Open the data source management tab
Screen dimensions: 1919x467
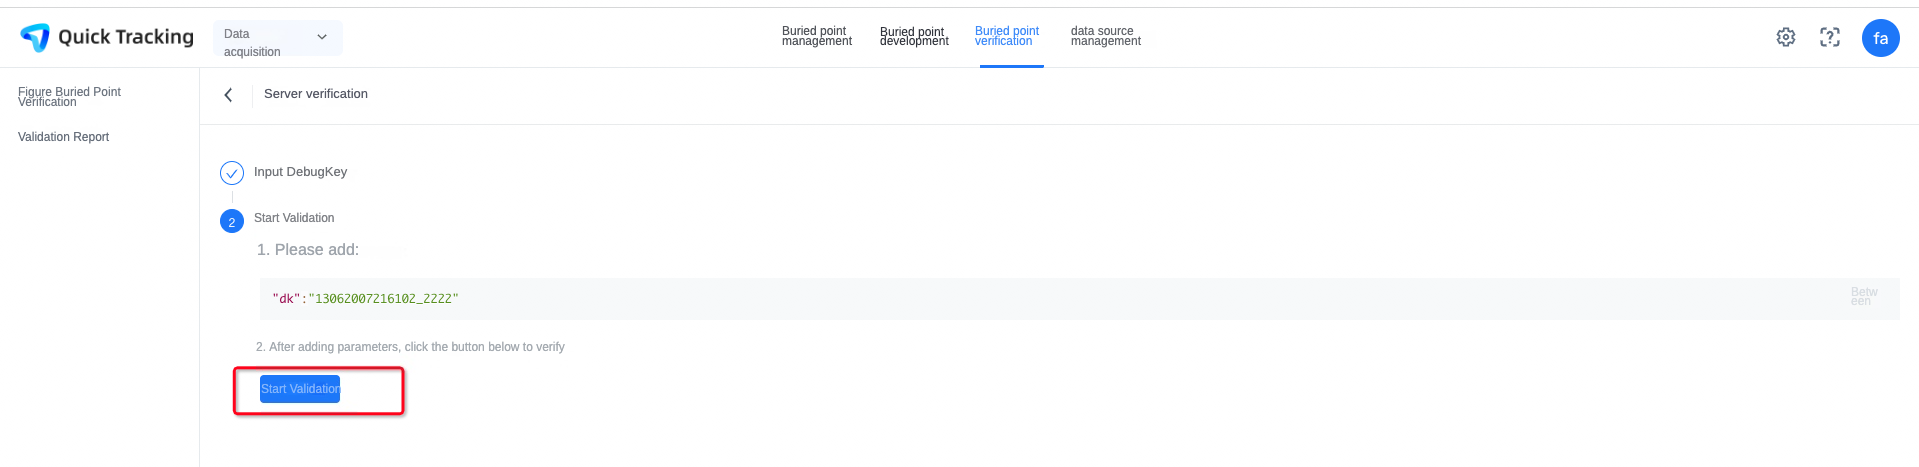tap(1106, 36)
